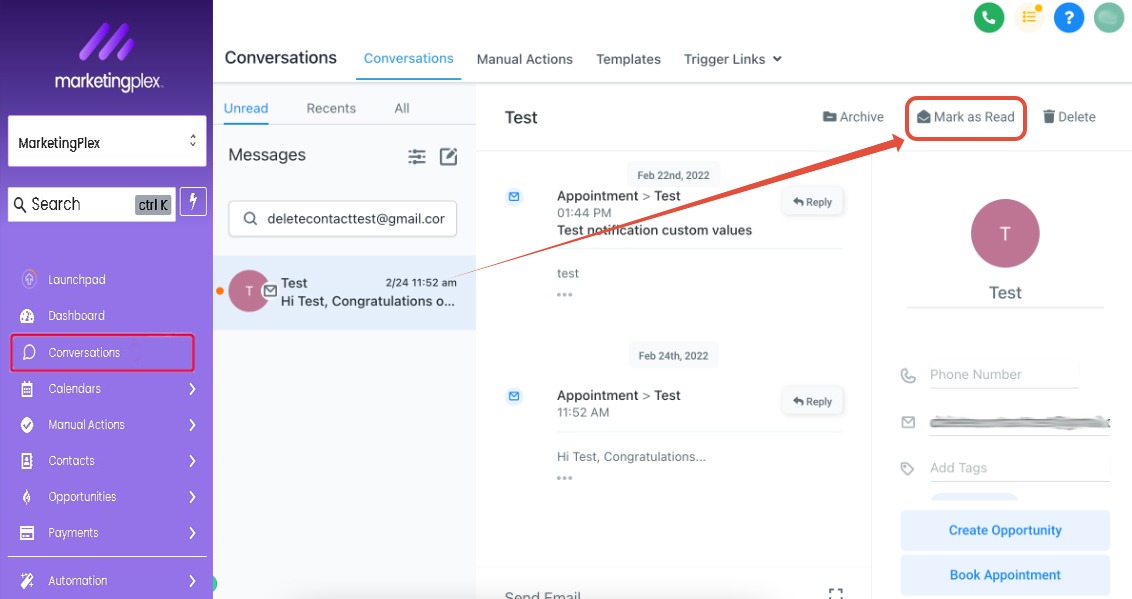Click search magnifier in messages search box

click(250, 219)
